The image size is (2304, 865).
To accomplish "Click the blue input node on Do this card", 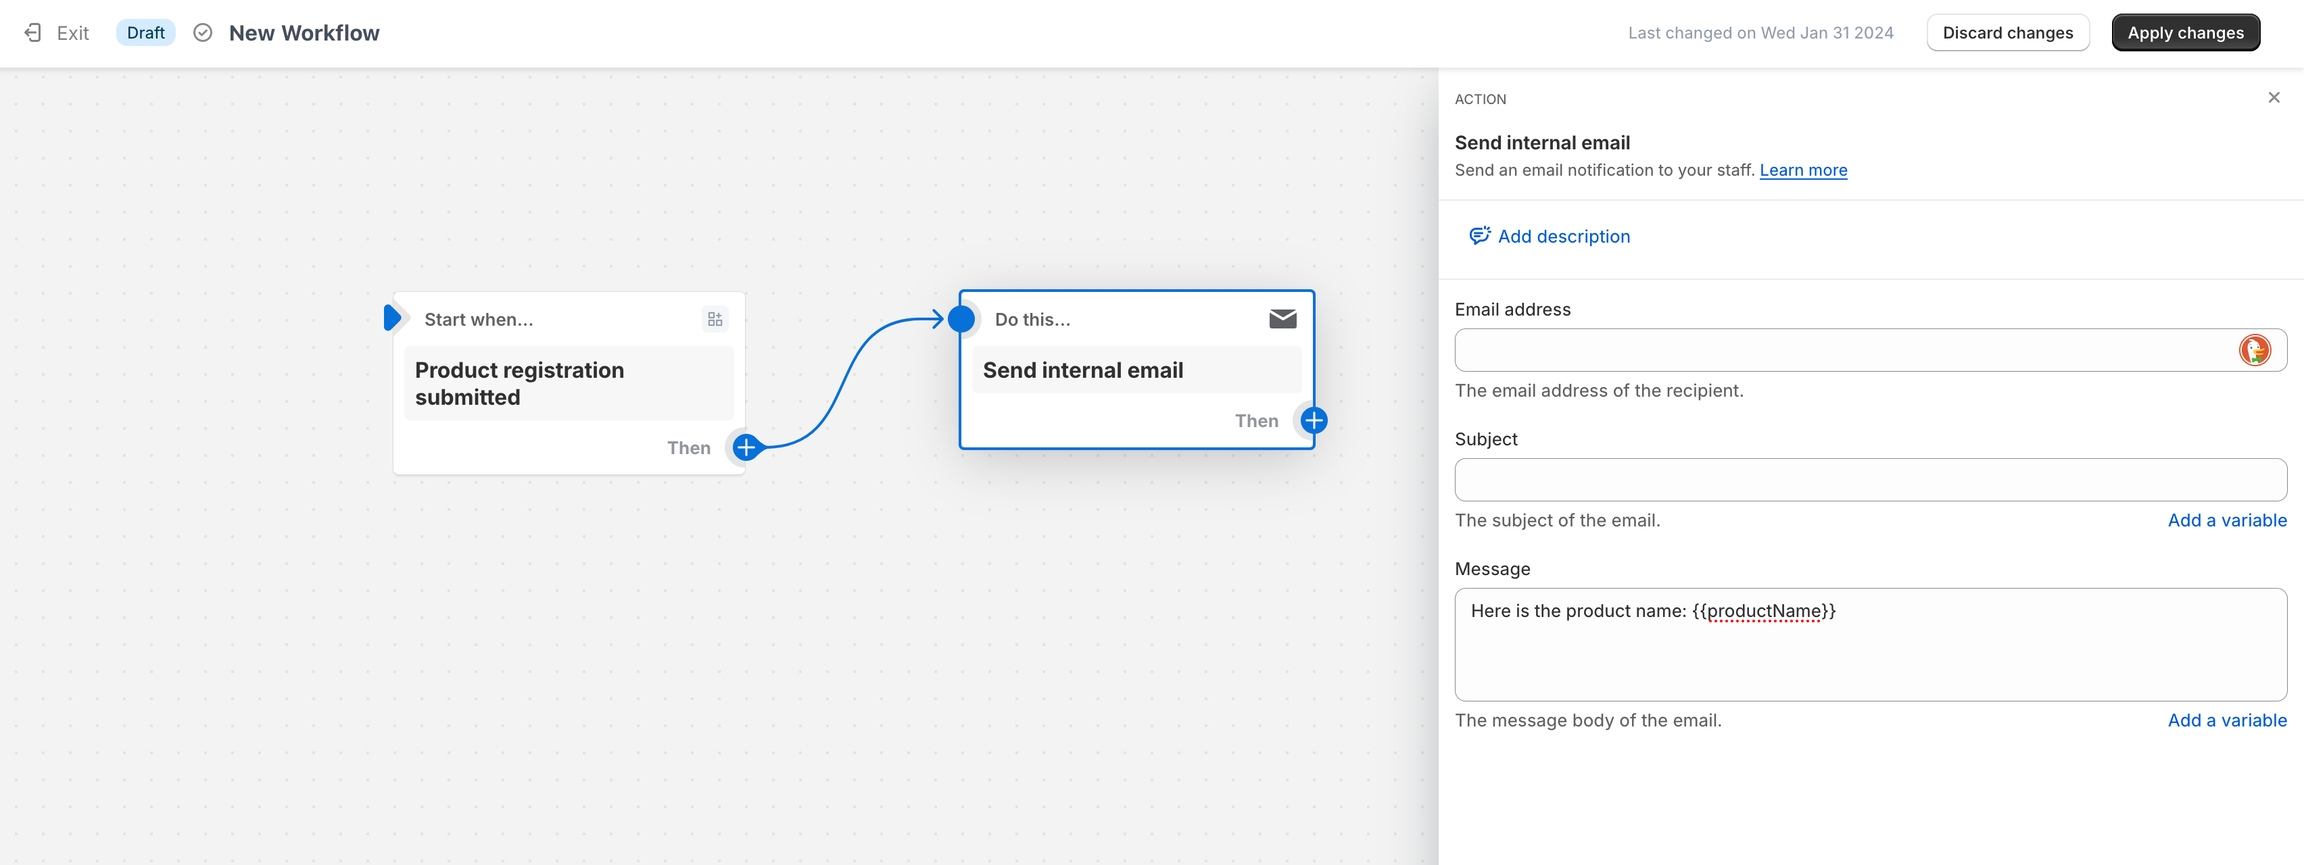I will pyautogui.click(x=962, y=319).
